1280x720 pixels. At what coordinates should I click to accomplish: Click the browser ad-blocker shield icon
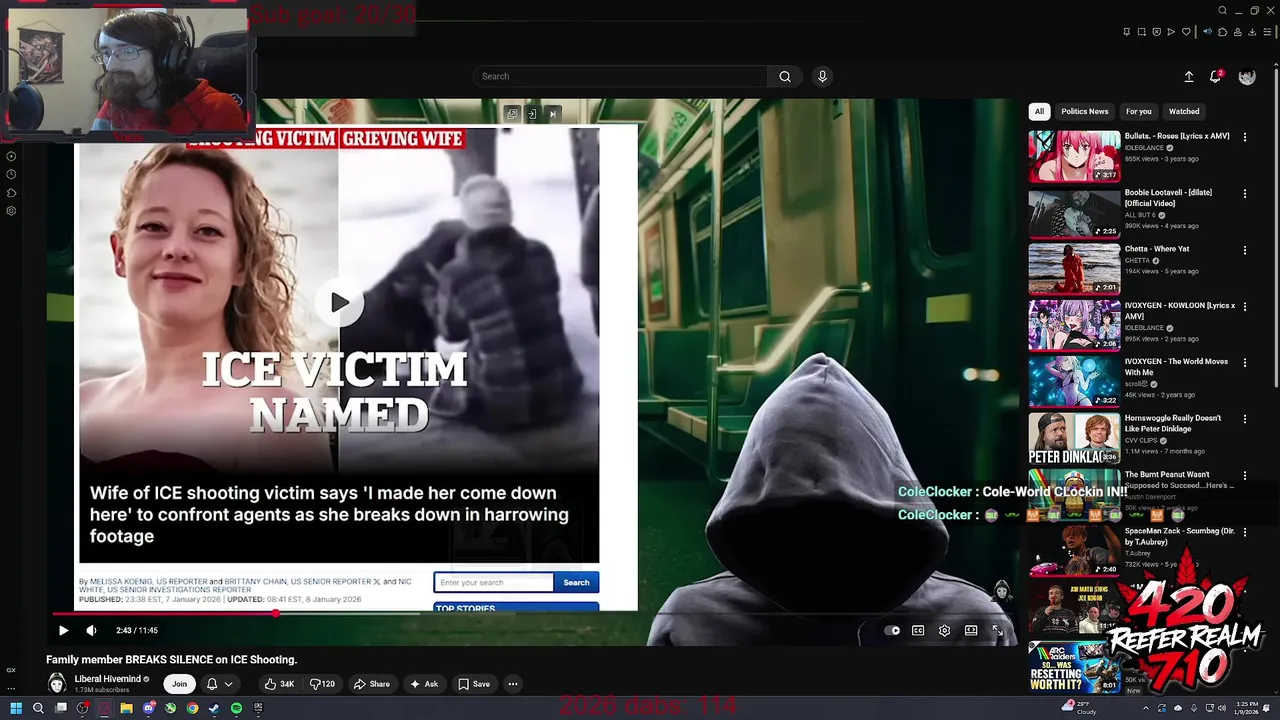1157,32
